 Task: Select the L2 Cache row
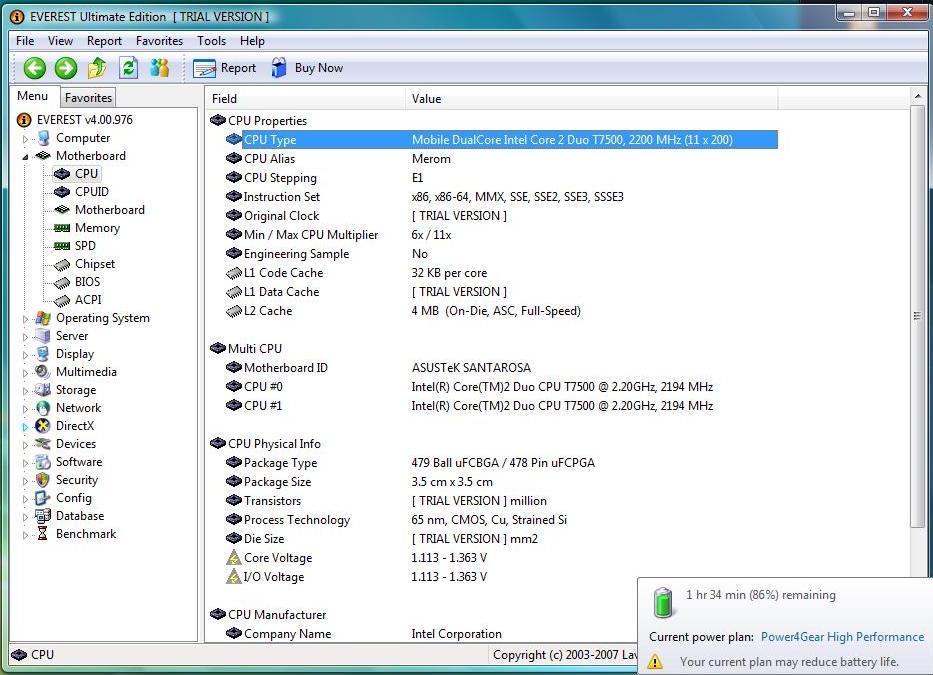coord(501,311)
